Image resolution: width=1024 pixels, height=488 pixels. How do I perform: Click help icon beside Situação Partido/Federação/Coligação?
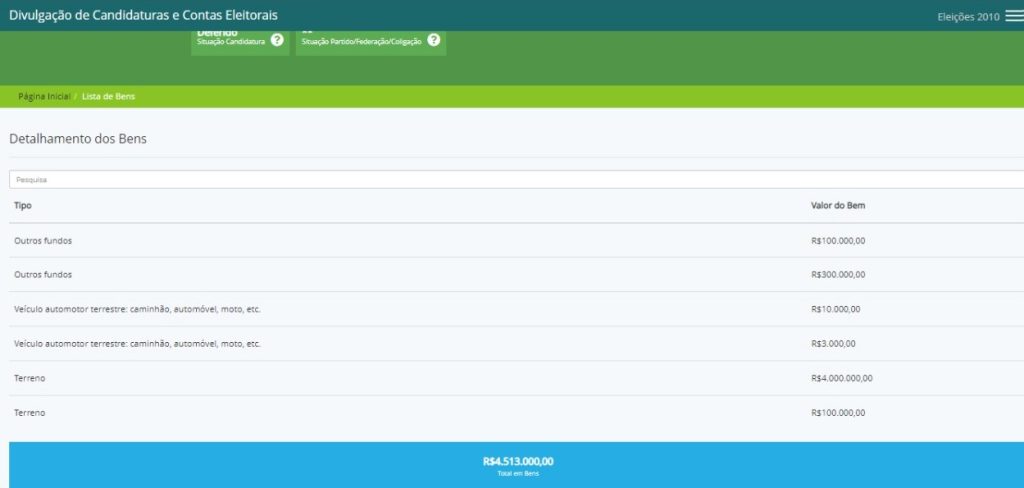[433, 40]
